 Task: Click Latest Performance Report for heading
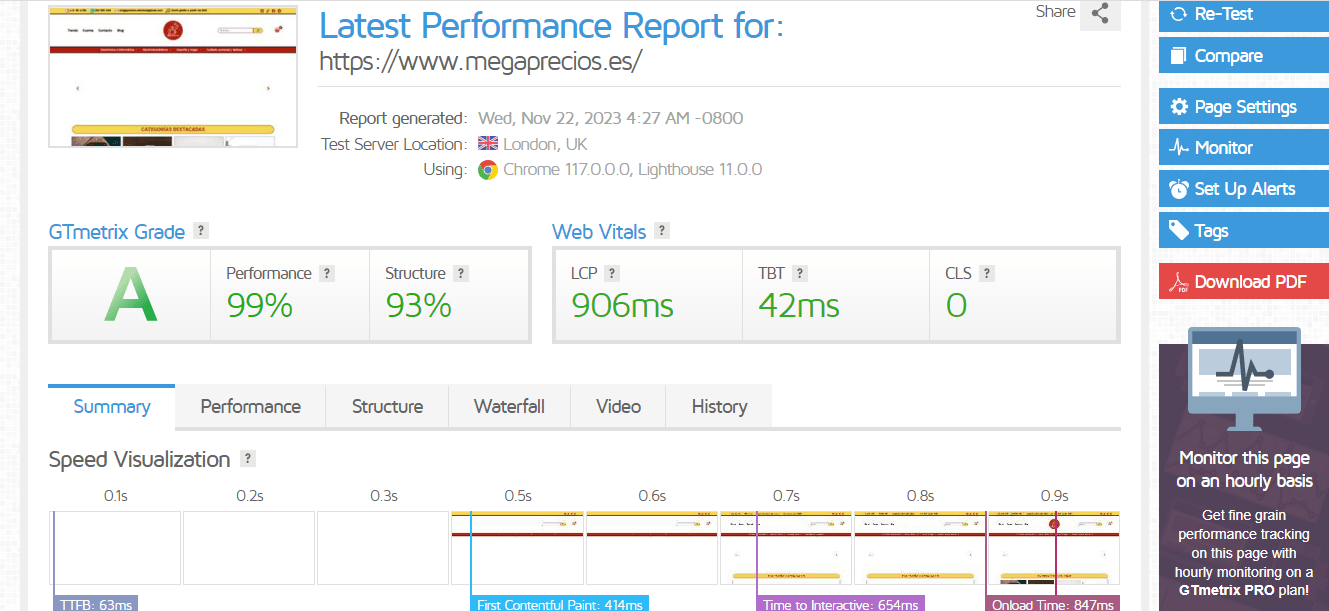tap(551, 24)
